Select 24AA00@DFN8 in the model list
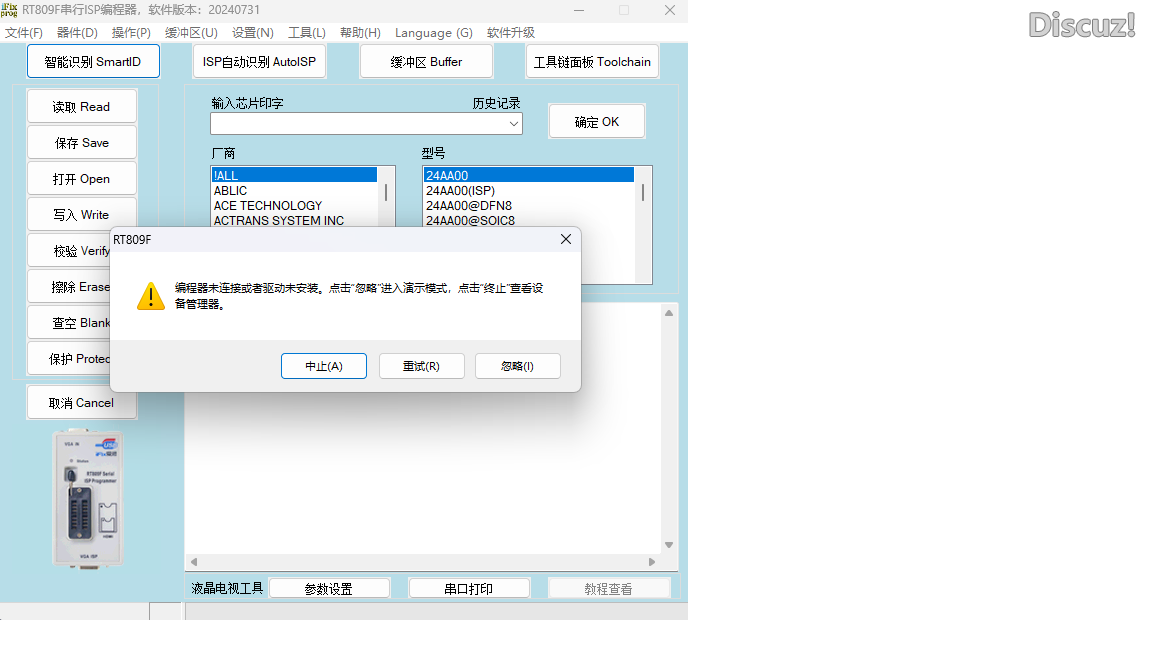This screenshot has width=1152, height=648. tap(469, 206)
